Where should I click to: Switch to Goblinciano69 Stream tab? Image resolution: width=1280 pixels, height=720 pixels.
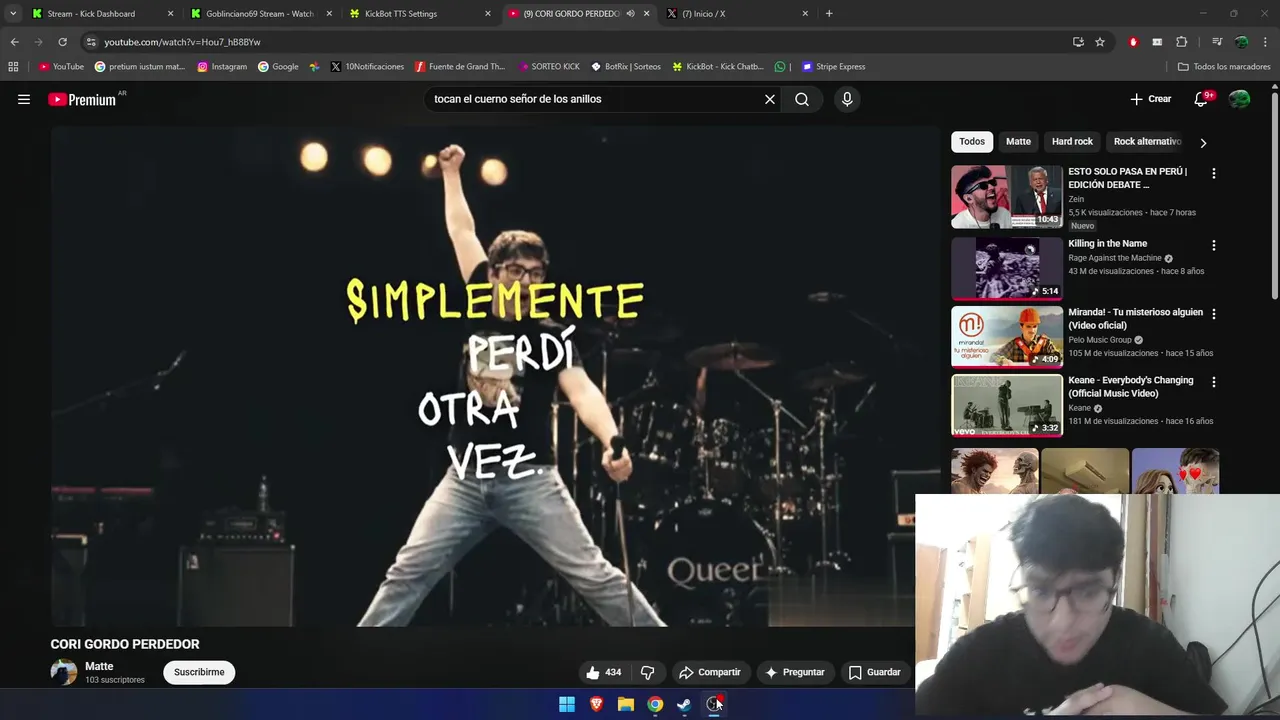coord(259,14)
